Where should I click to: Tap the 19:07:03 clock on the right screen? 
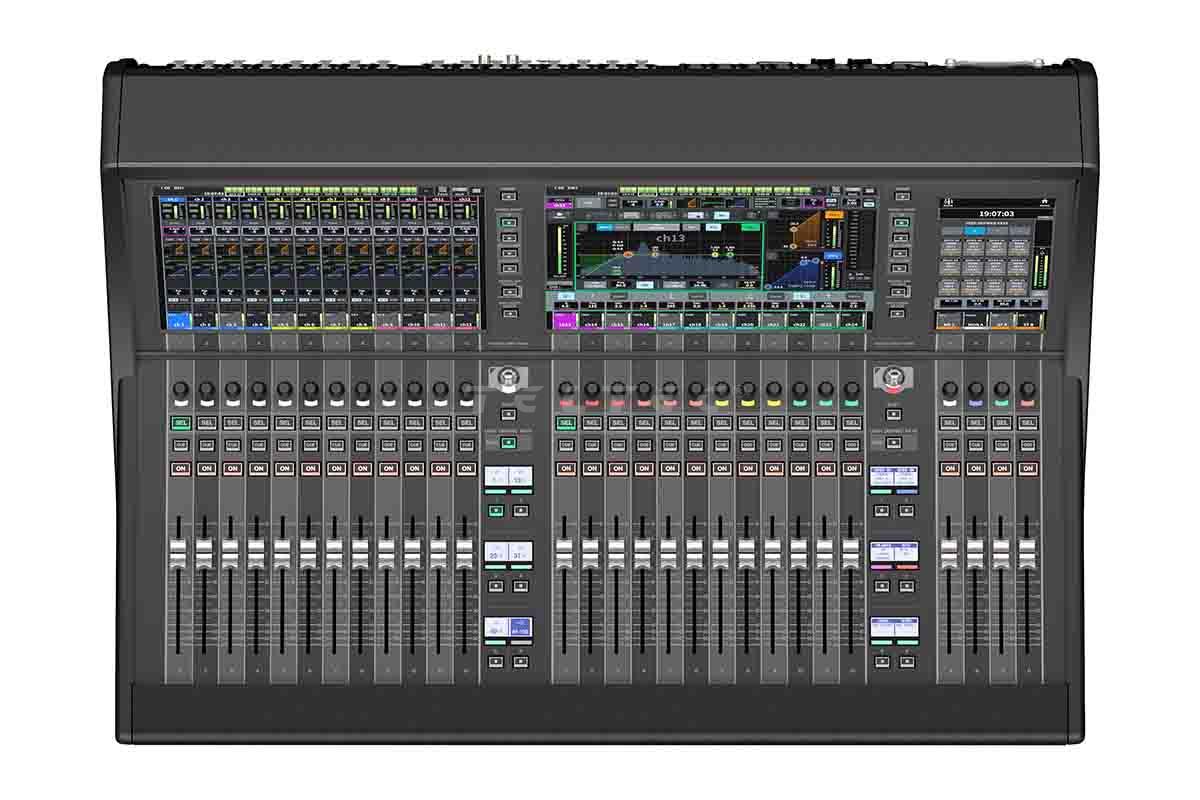995,213
